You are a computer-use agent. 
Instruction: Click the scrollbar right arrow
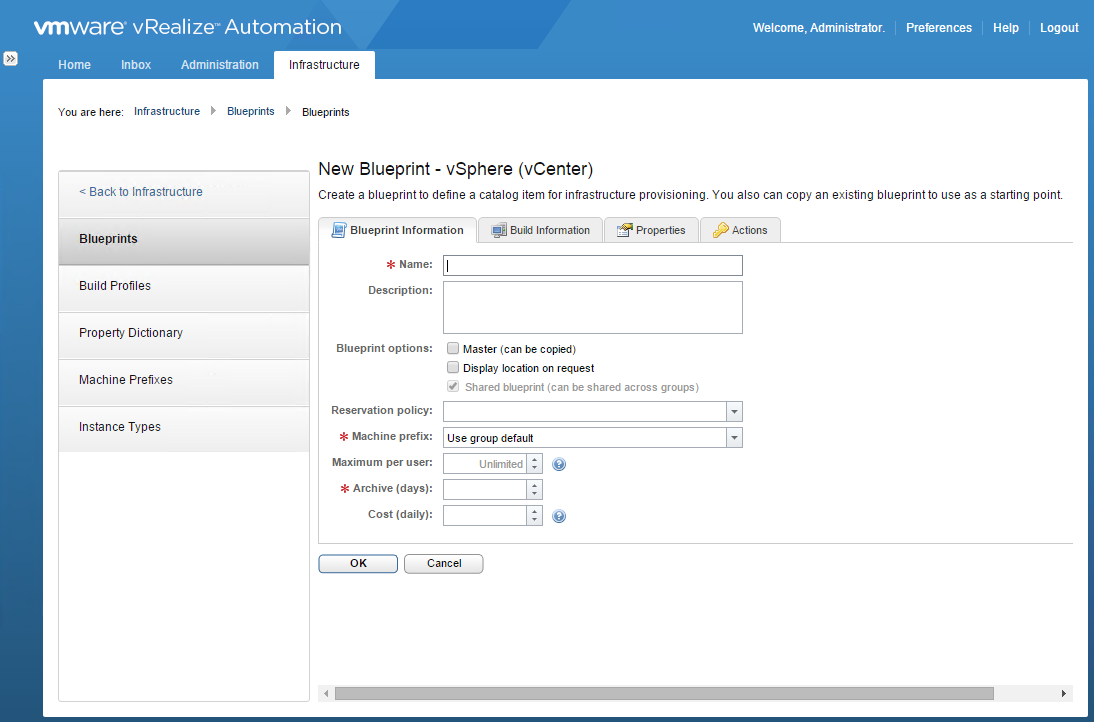point(1064,693)
